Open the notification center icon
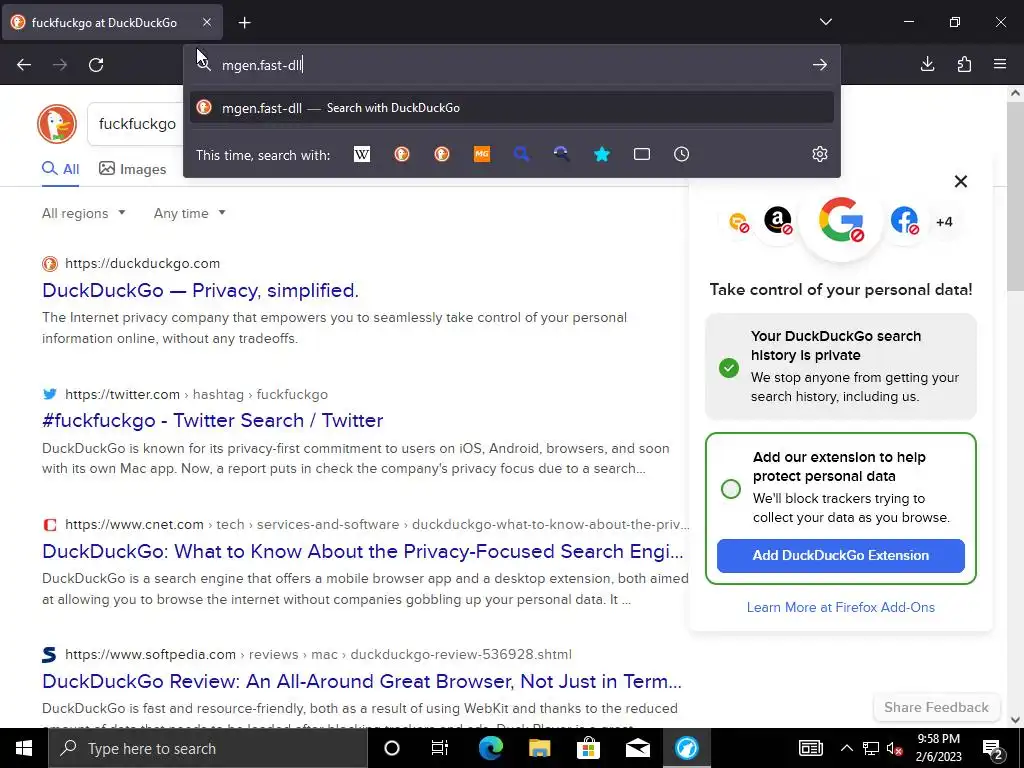The width and height of the screenshot is (1024, 768). pyautogui.click(x=992, y=748)
